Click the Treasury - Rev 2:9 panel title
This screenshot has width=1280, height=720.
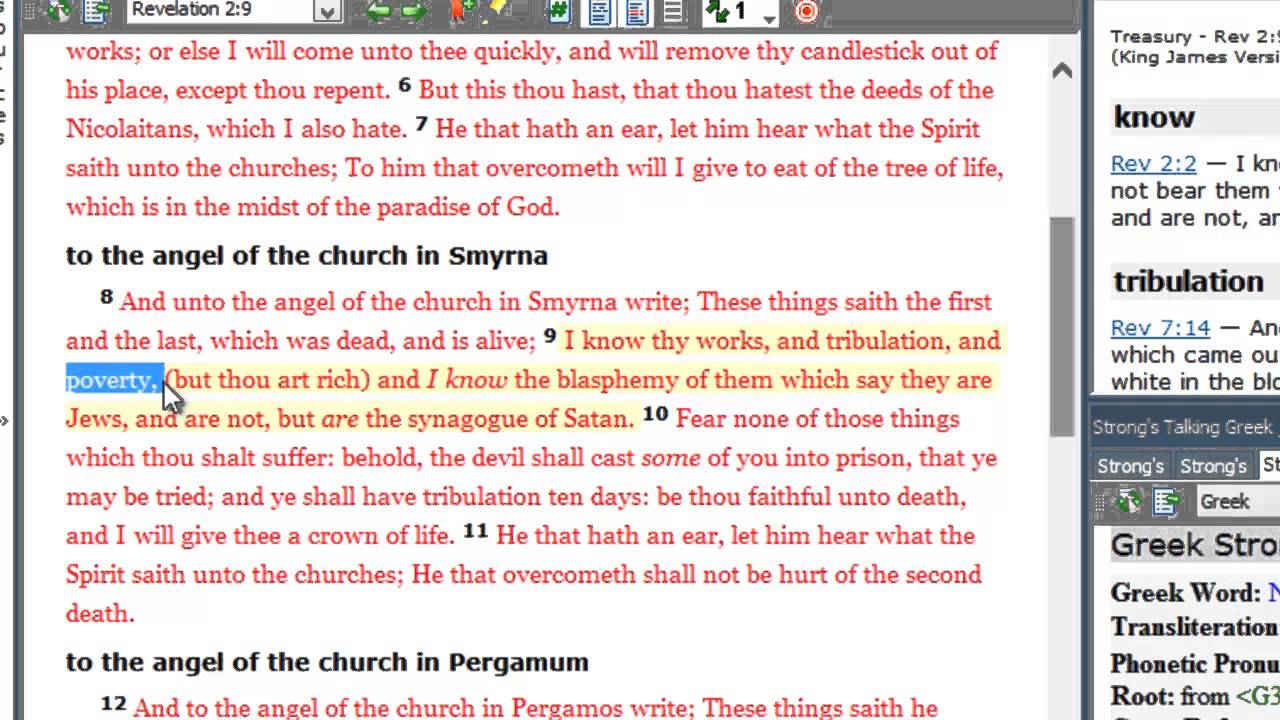(1194, 36)
